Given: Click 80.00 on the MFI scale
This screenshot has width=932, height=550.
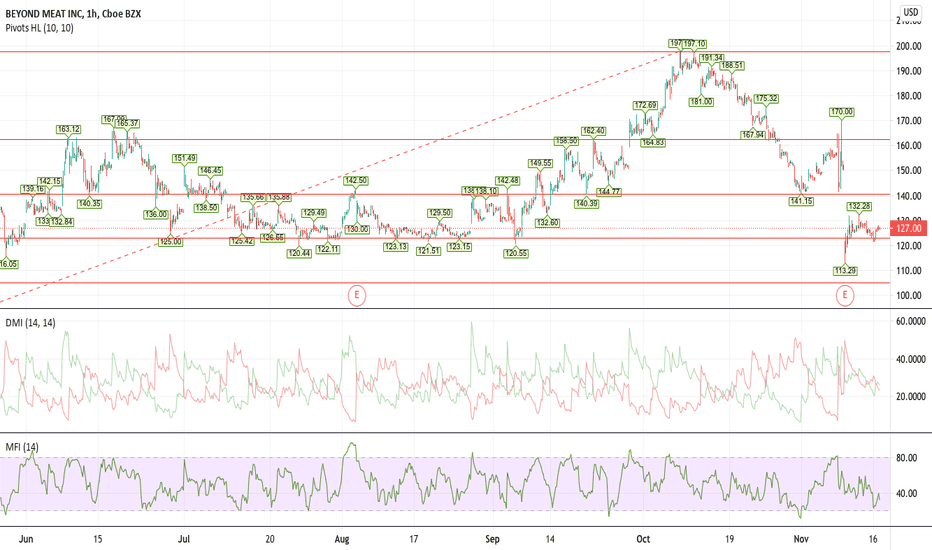Looking at the screenshot, I should [906, 458].
